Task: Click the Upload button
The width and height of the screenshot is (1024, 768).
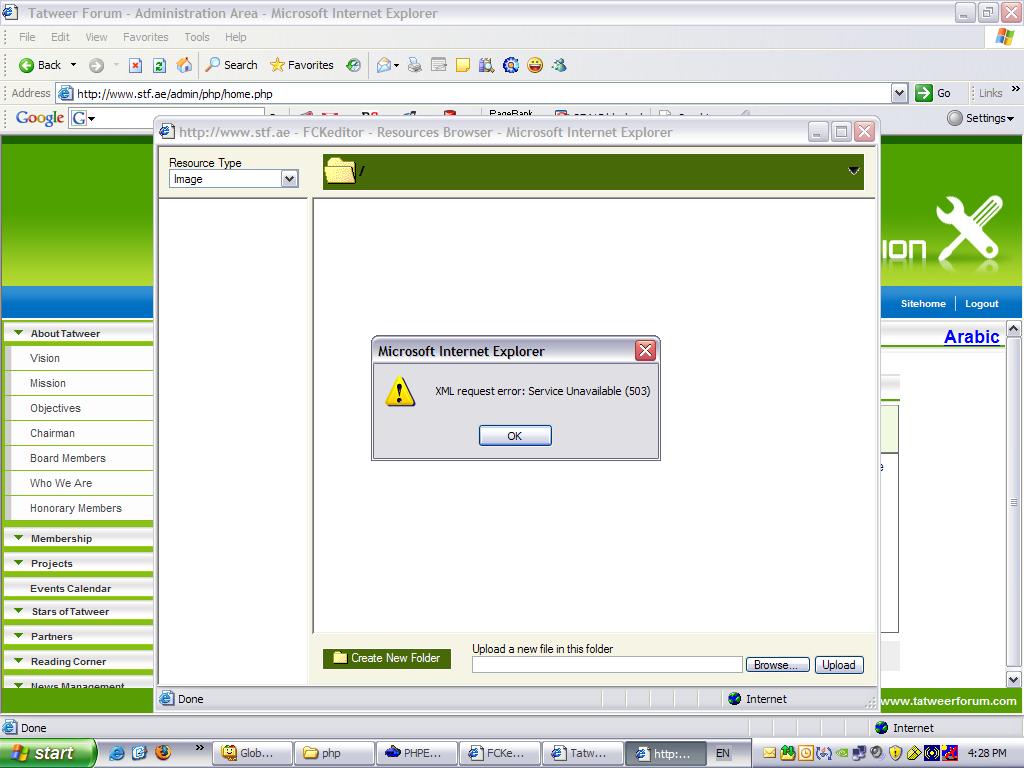Action: point(839,665)
